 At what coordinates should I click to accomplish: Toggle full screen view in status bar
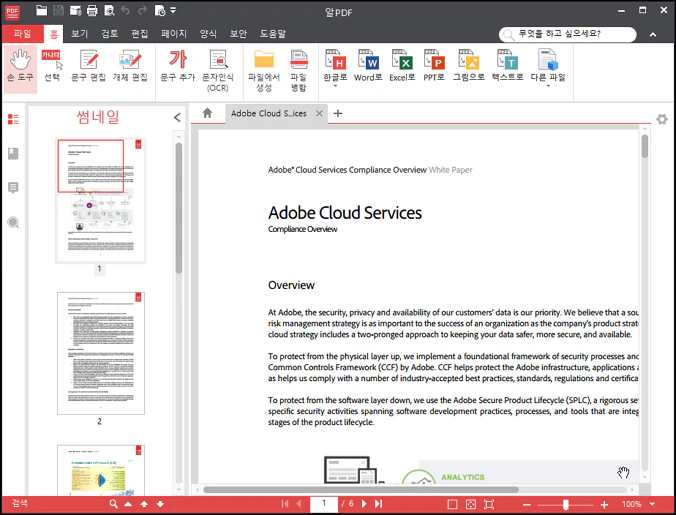click(489, 504)
